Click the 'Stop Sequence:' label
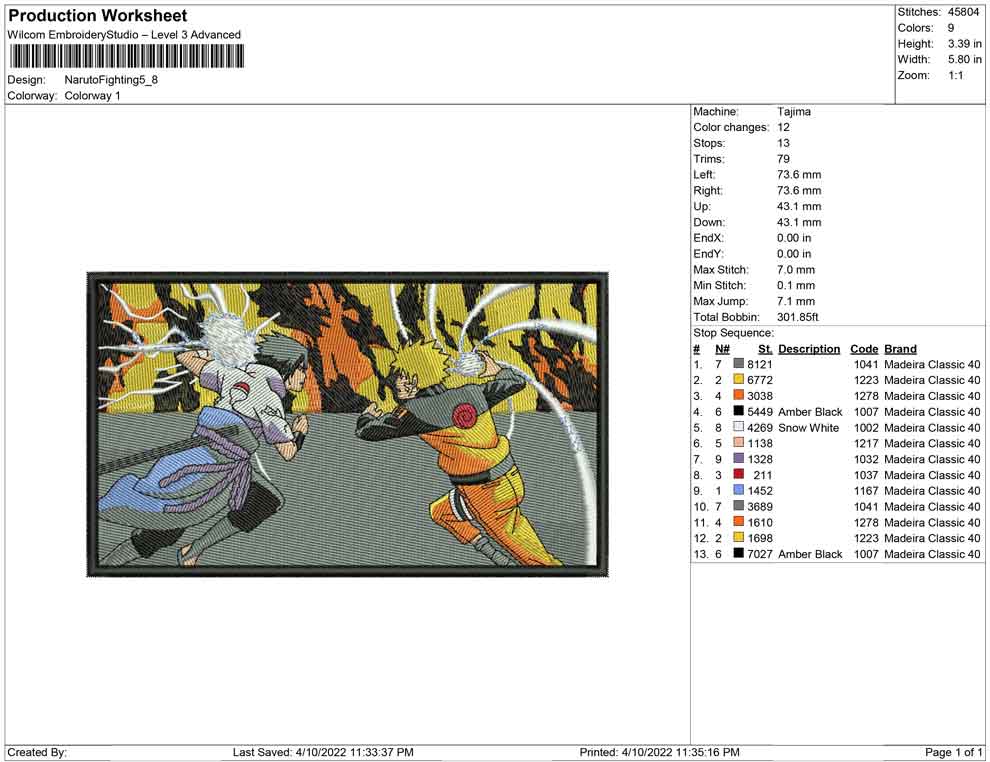This screenshot has width=990, height=762. tap(733, 333)
